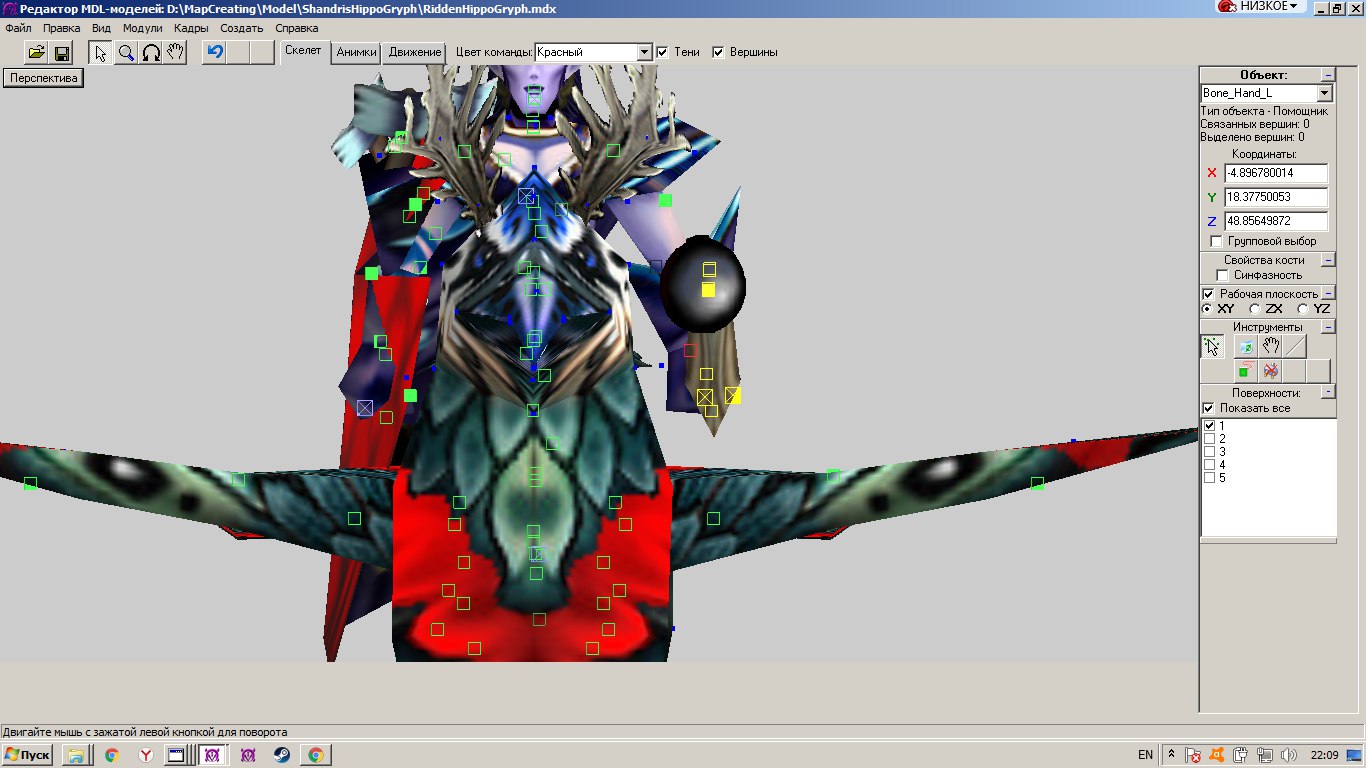Click the volume speaker icon in system tray
Viewport: 1366px width, 768px height.
point(1288,755)
